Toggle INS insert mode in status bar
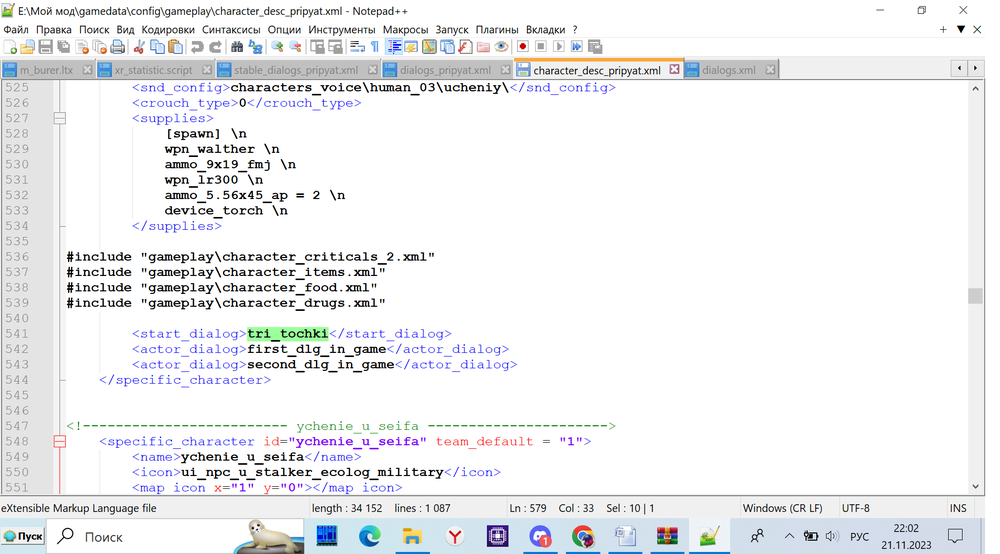This screenshot has height=554, width=1000. 957,508
